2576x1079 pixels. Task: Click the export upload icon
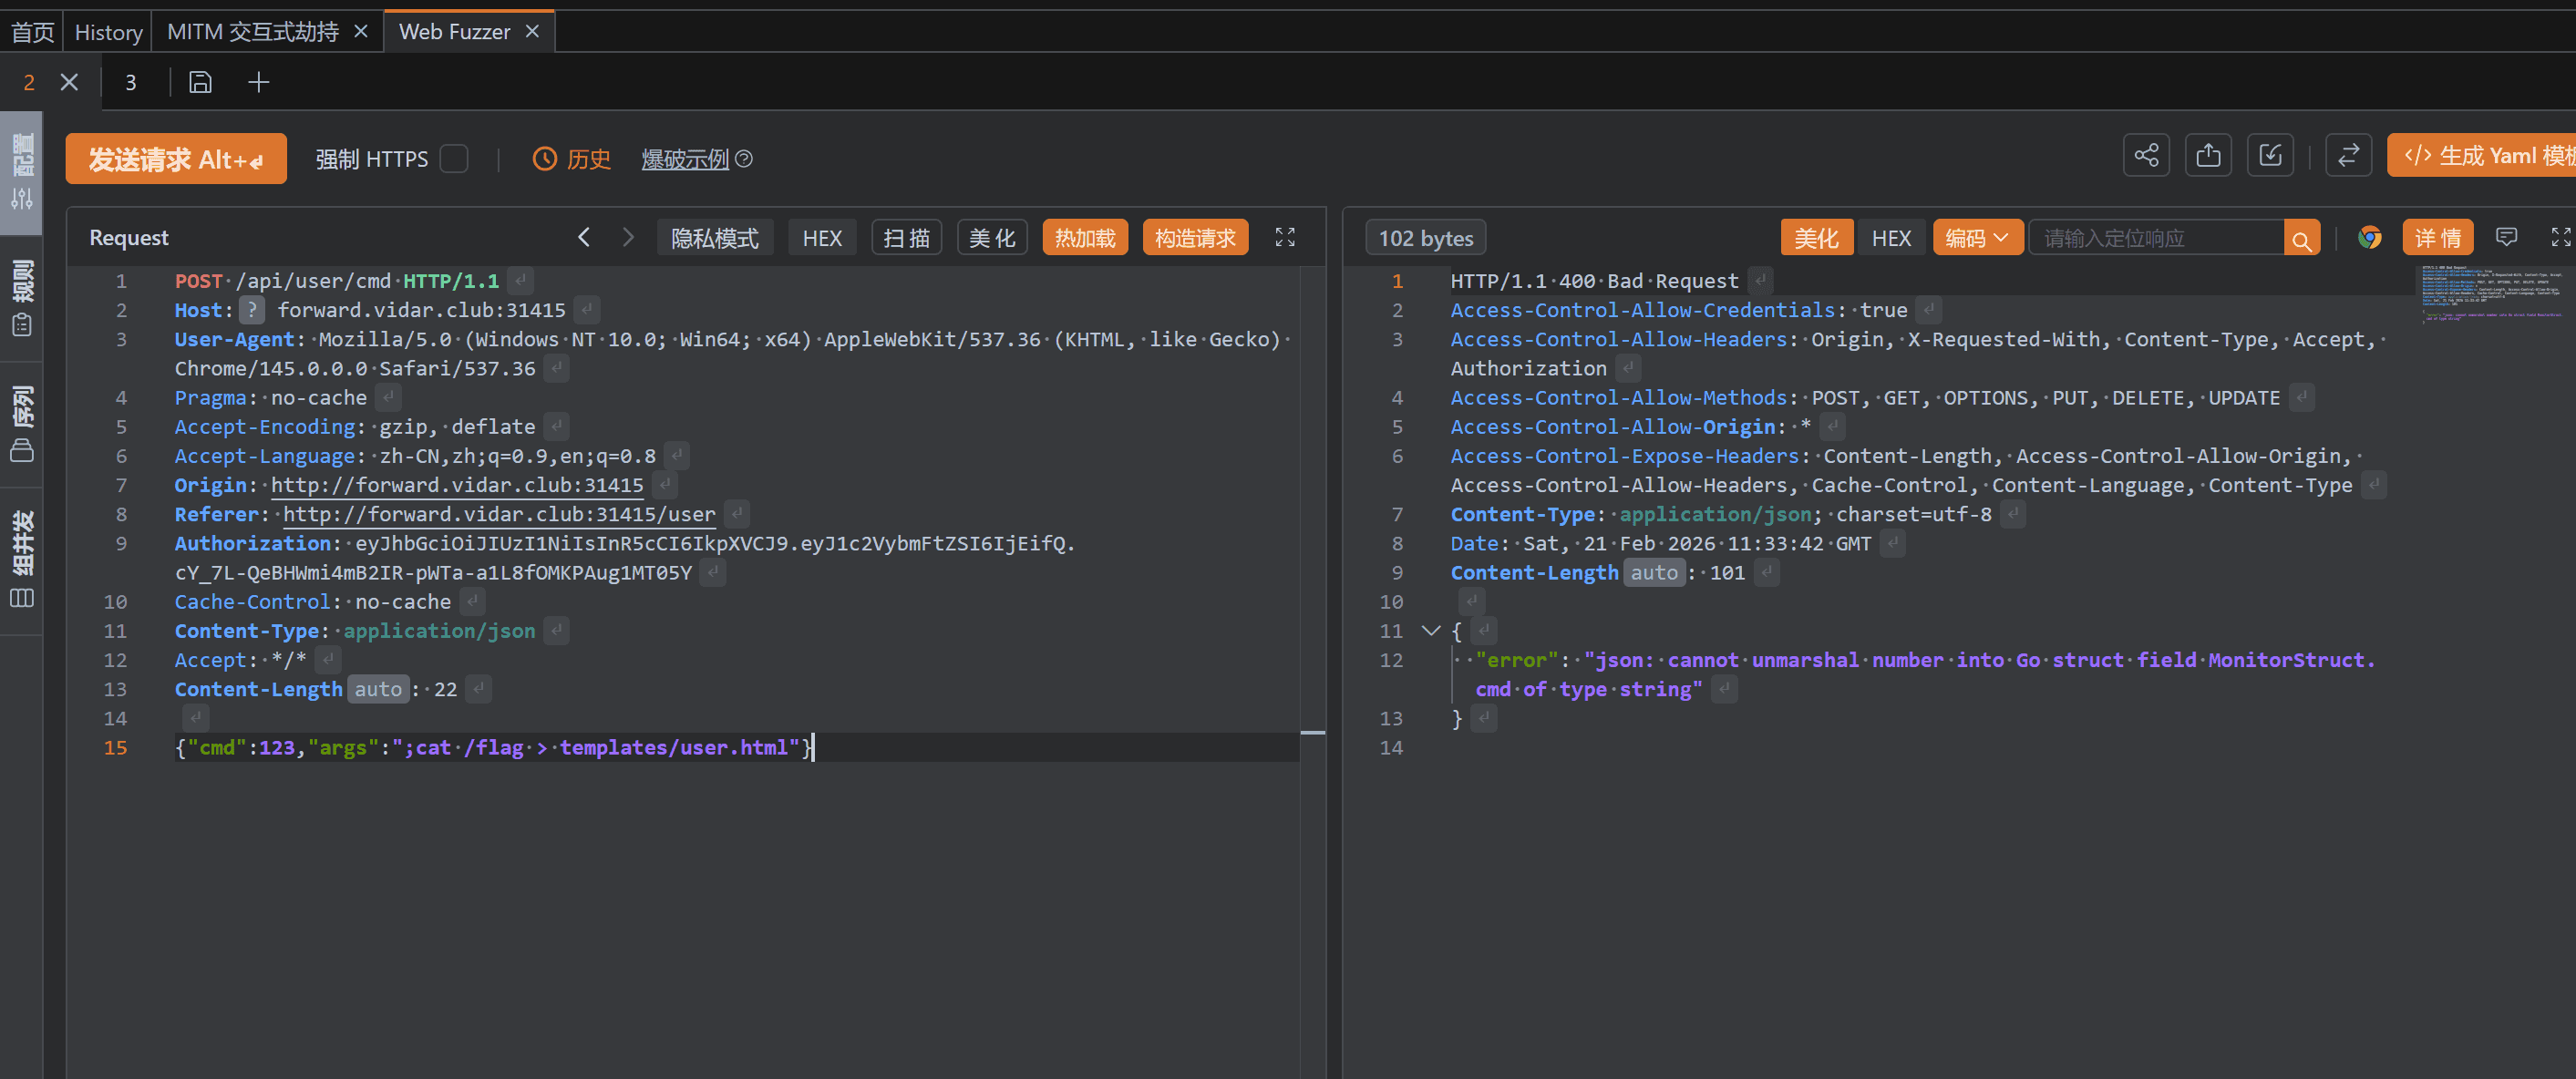coord(2208,156)
